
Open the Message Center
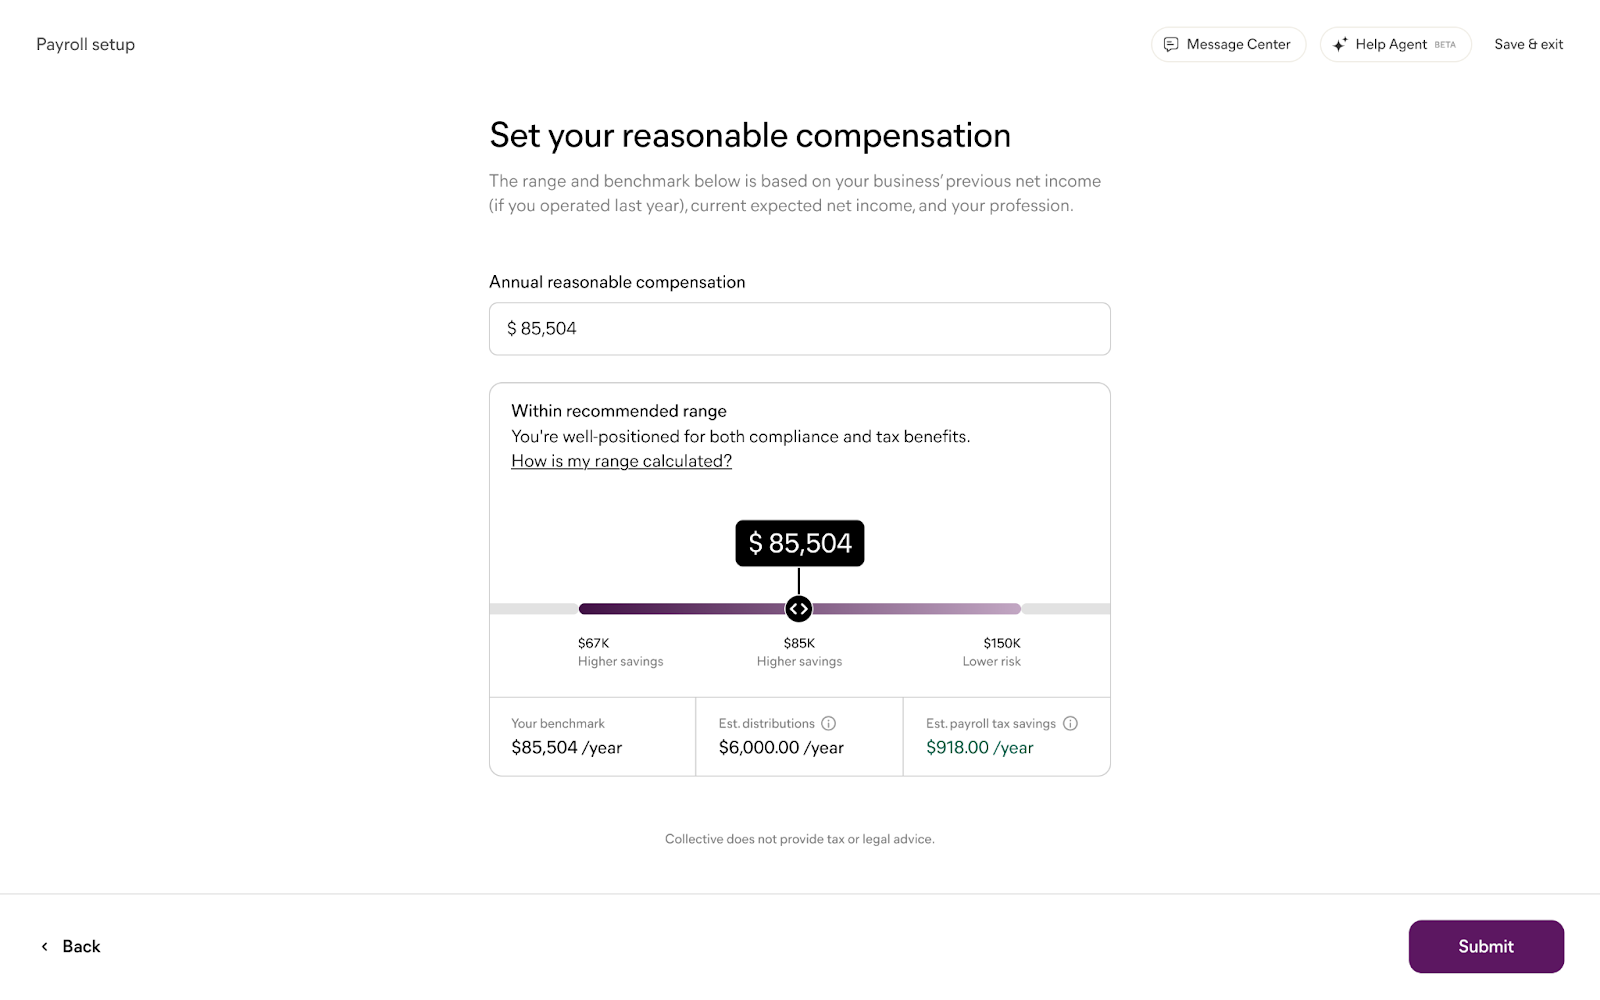pos(1238,45)
